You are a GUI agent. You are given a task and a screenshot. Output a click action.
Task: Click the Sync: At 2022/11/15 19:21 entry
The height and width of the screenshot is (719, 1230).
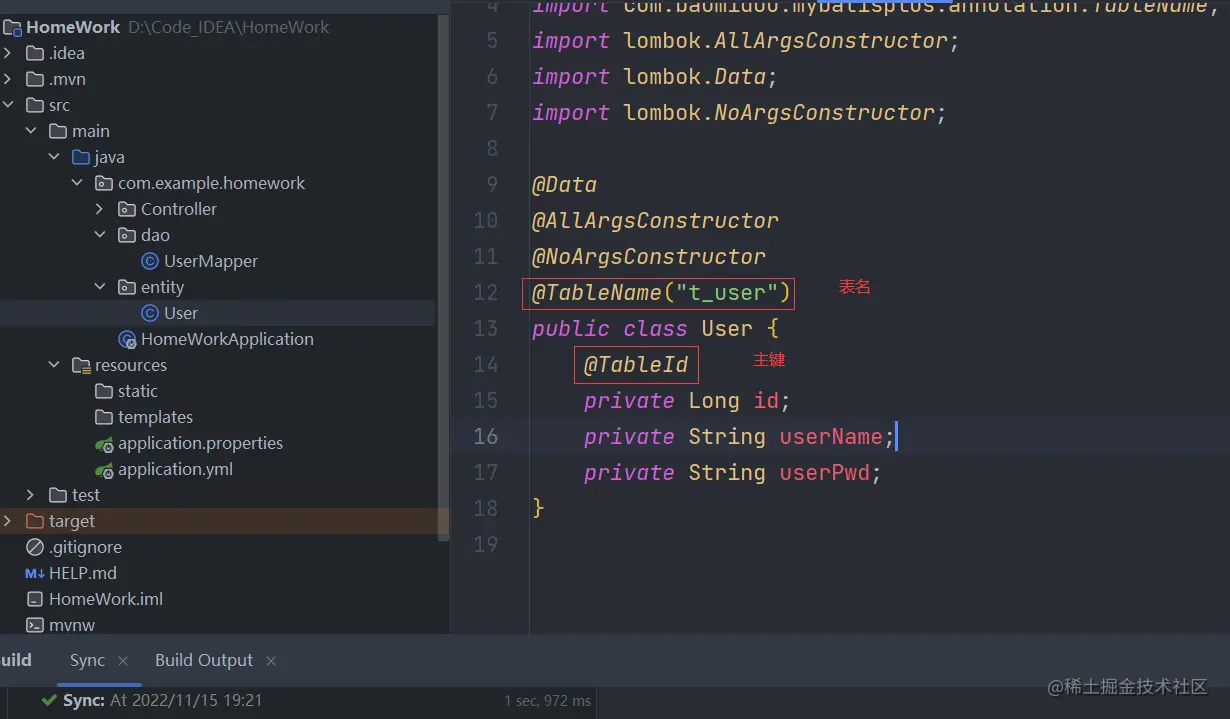[x=162, y=701]
